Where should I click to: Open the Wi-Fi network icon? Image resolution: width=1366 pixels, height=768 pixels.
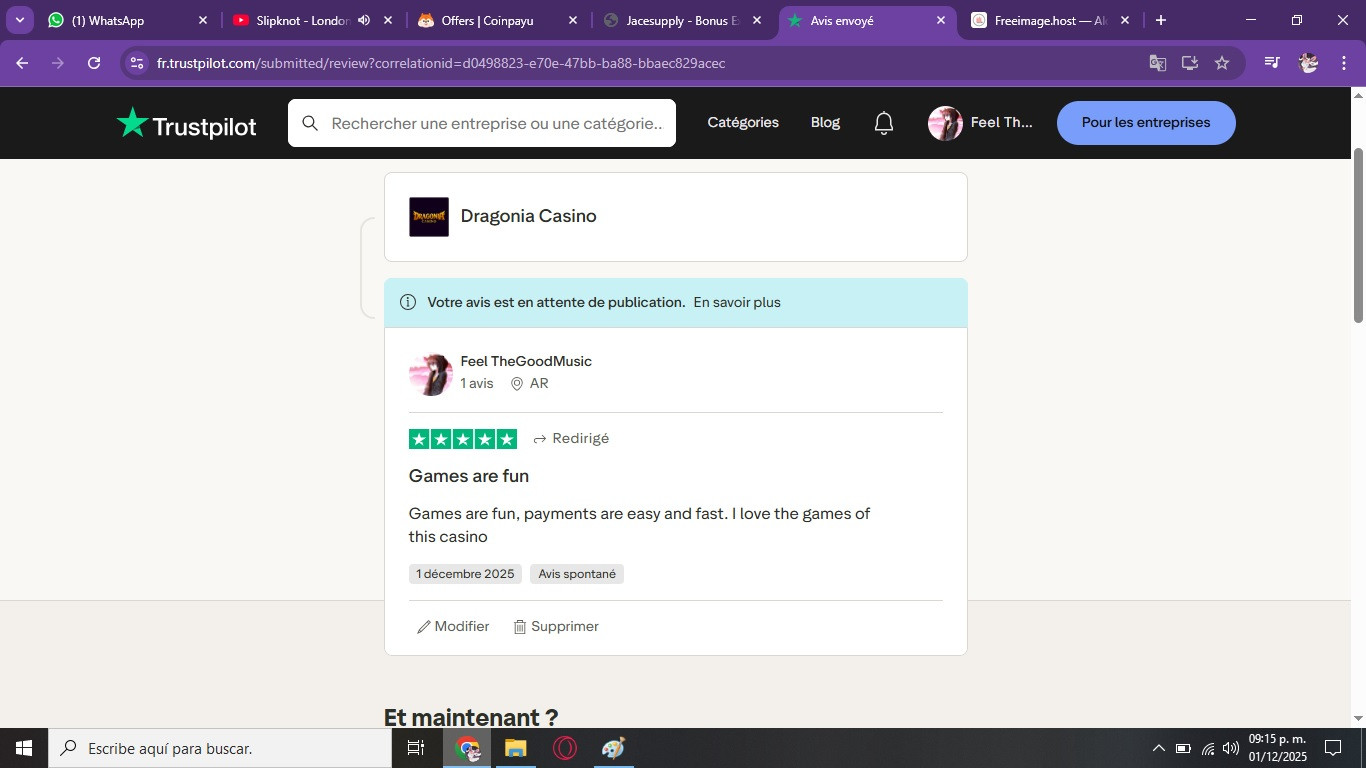[1207, 748]
